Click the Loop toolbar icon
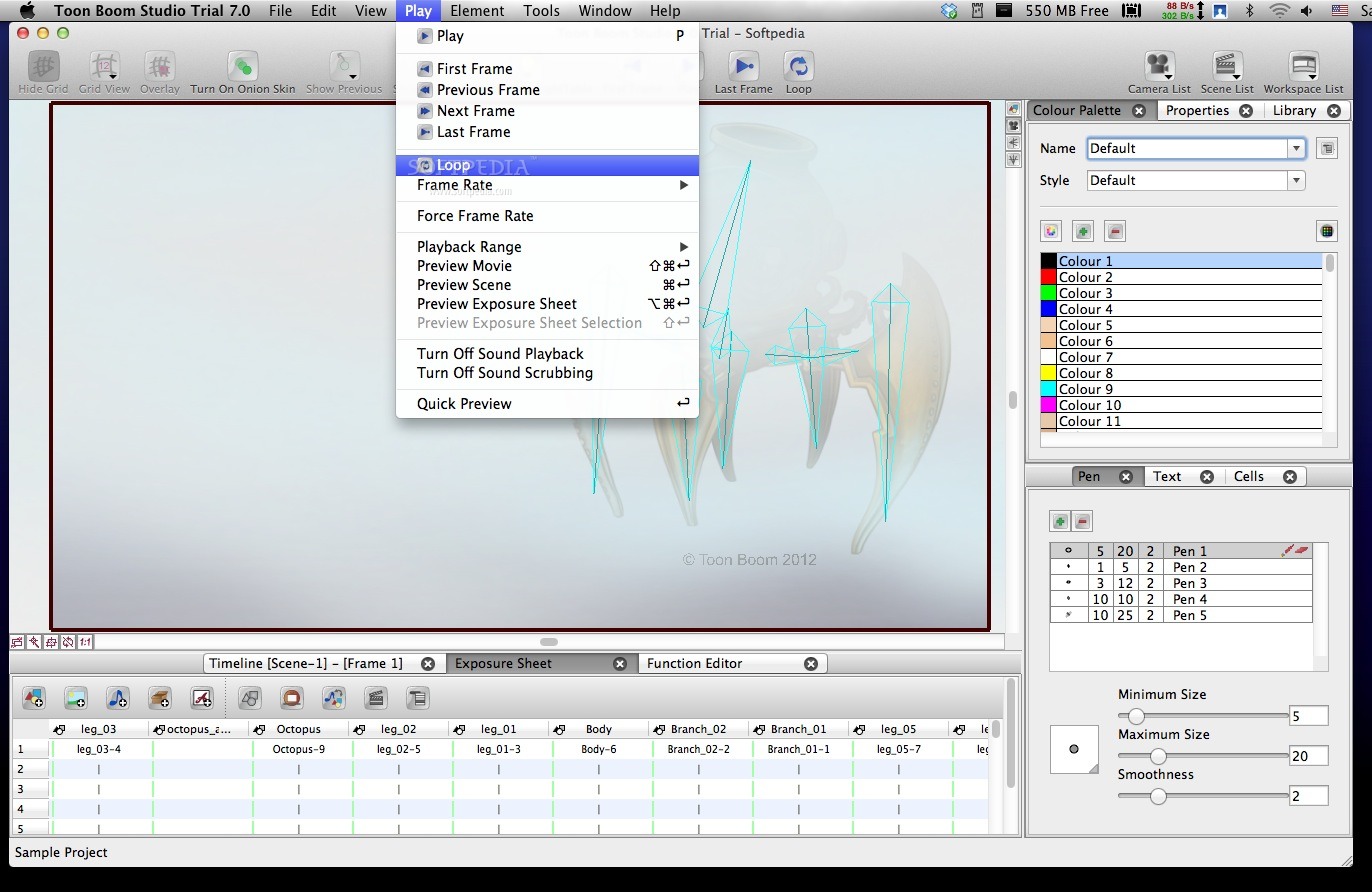 (x=798, y=66)
